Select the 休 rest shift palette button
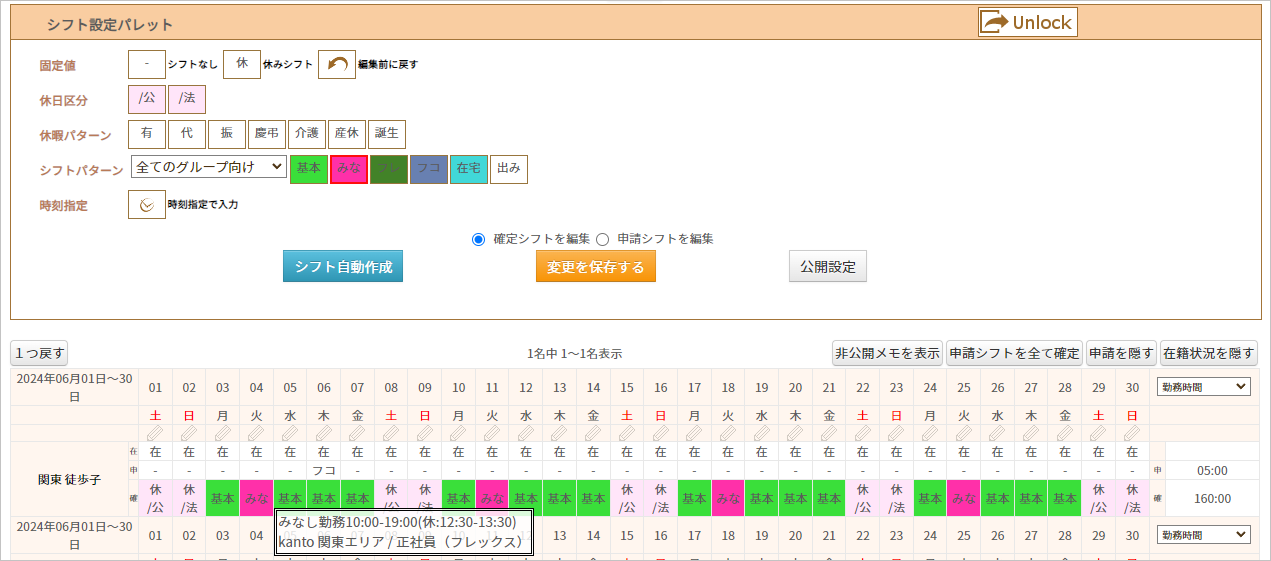Image resolution: width=1271 pixels, height=561 pixels. point(242,64)
